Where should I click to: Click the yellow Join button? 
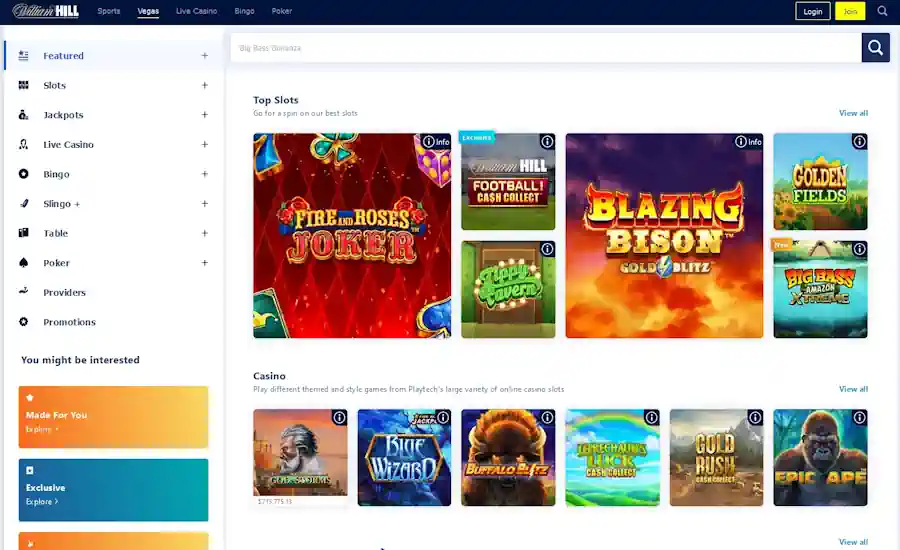(850, 11)
